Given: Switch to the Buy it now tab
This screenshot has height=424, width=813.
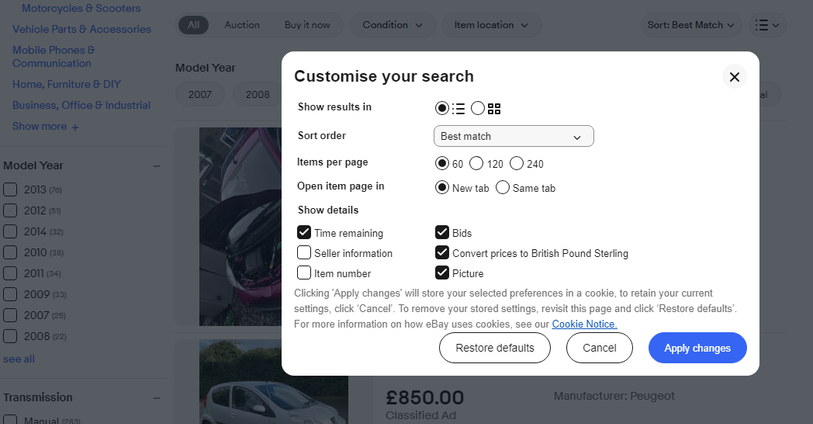Looking at the screenshot, I should click(x=307, y=25).
